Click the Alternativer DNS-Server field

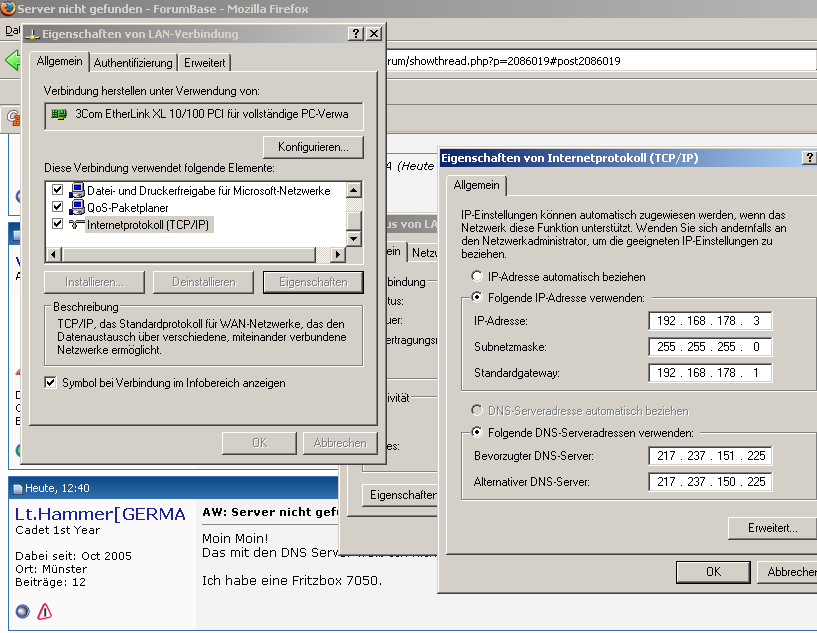click(710, 482)
